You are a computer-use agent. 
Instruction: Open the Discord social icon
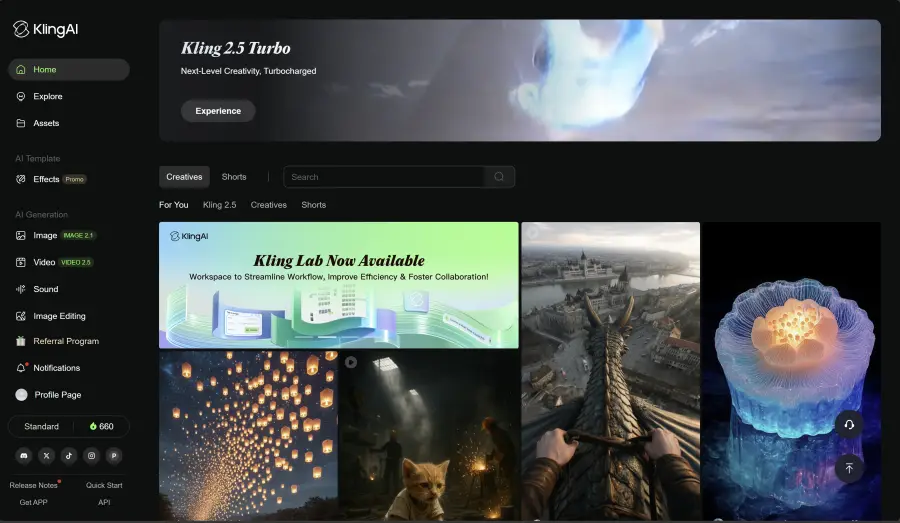23,455
